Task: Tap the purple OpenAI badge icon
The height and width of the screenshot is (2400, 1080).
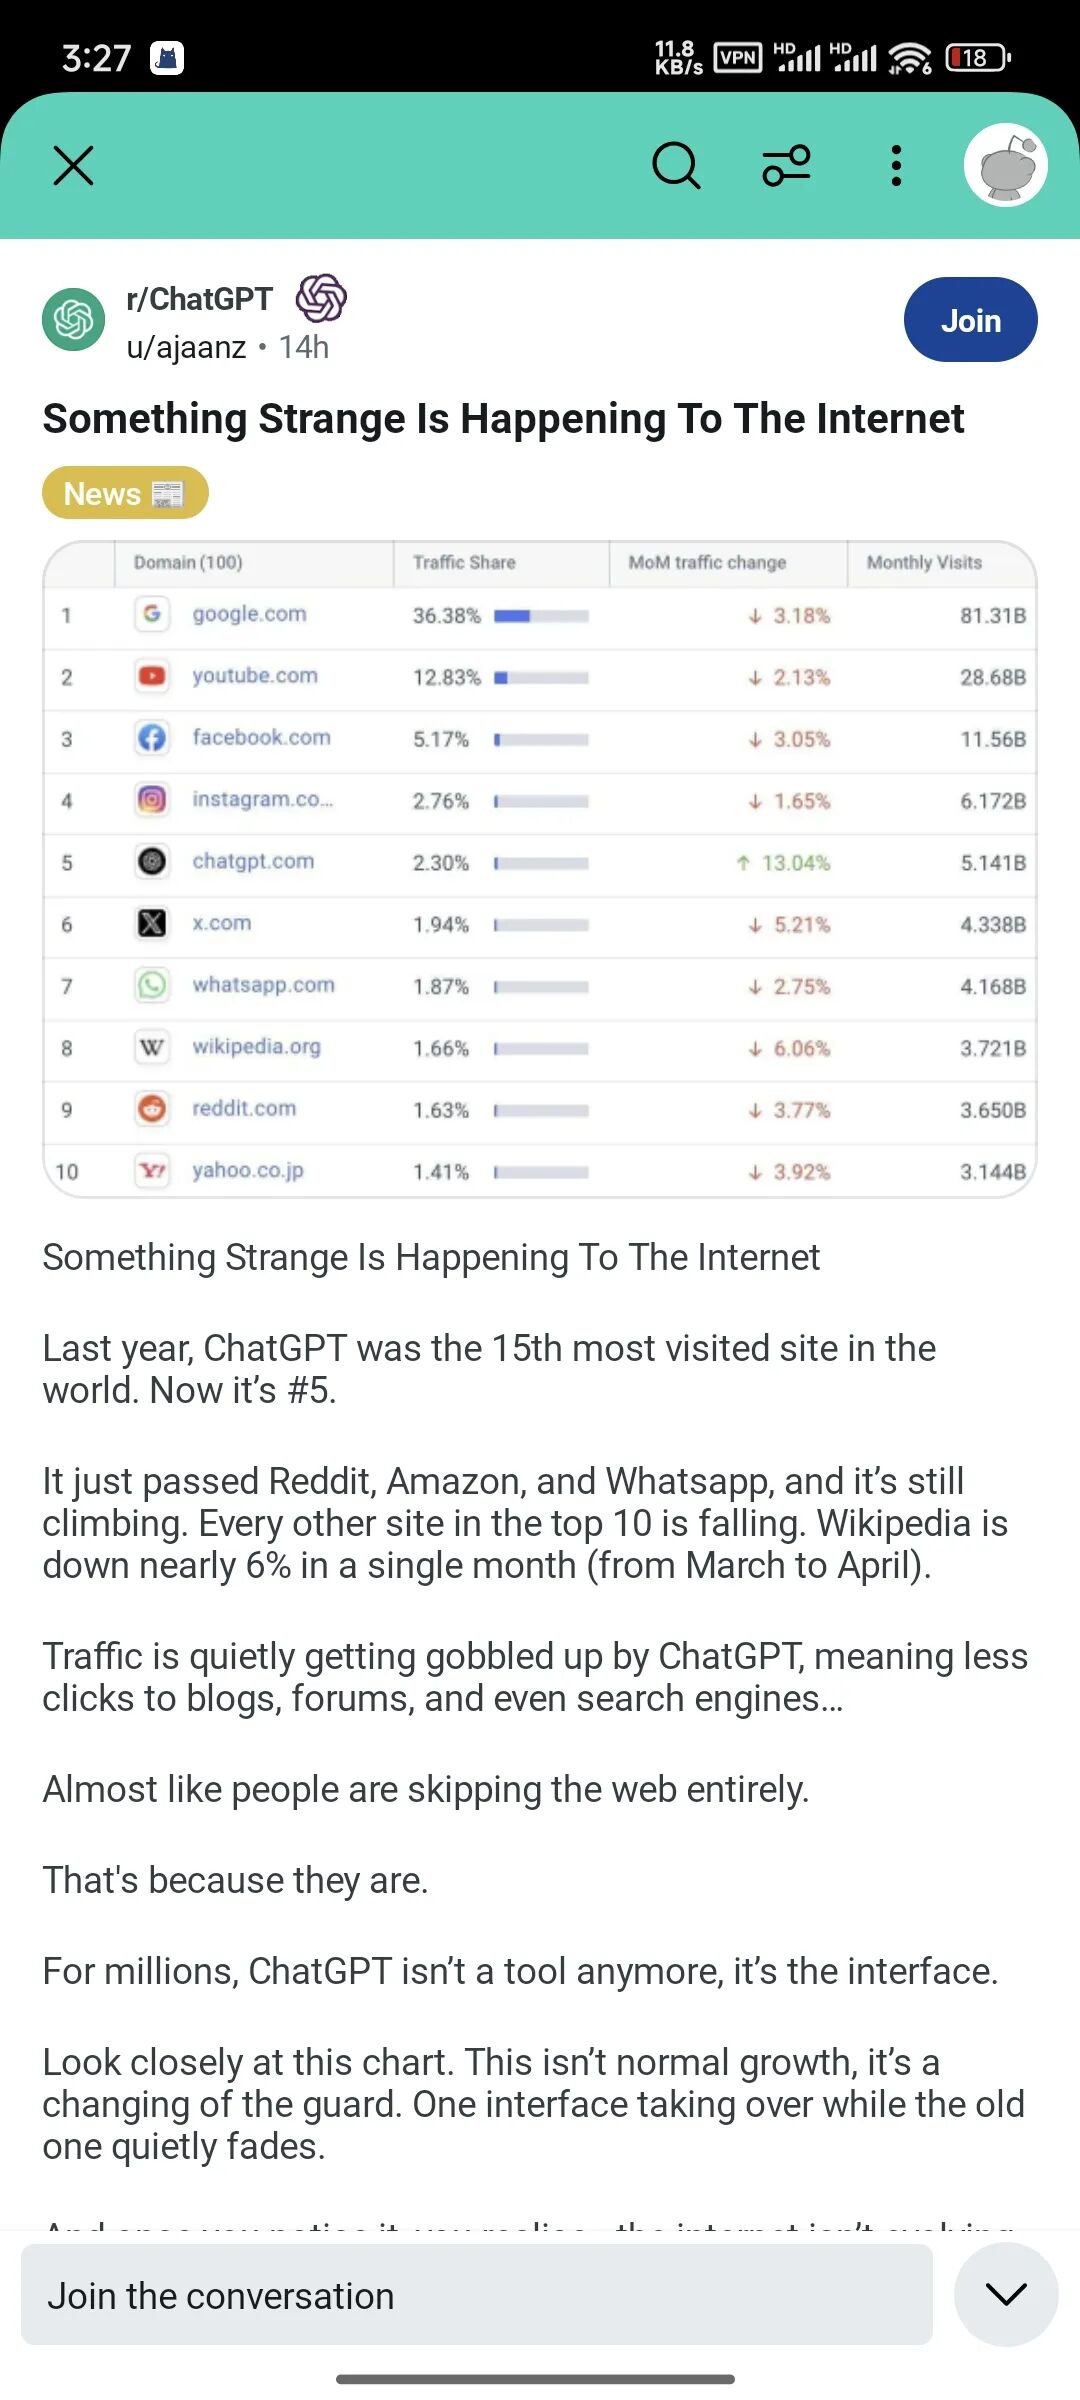Action: (x=321, y=298)
